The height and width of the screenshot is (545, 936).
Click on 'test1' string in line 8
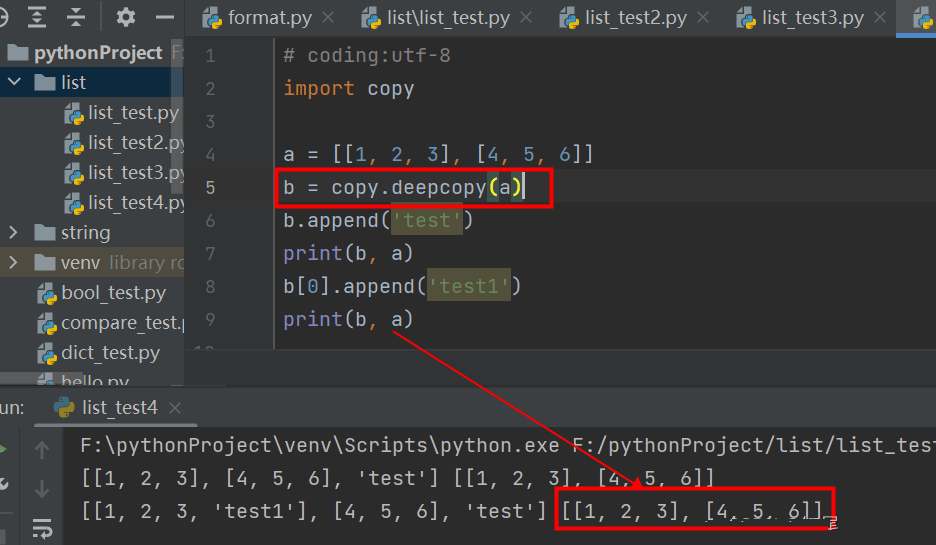click(469, 286)
